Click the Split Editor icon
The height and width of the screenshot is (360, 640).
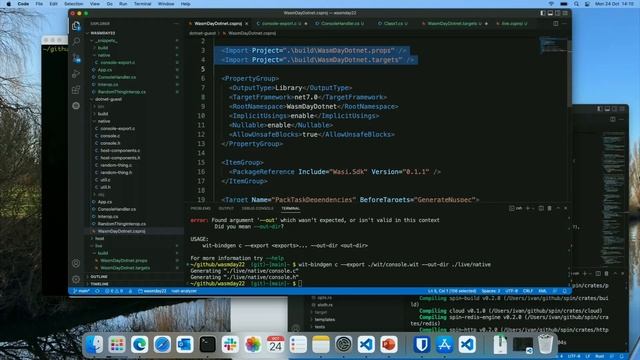(x=556, y=24)
